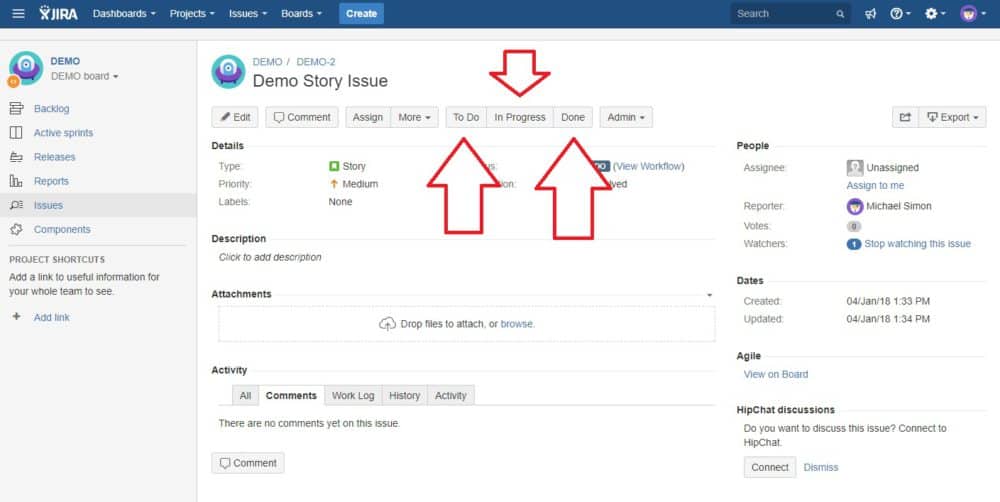Click the Create button

tap(362, 13)
